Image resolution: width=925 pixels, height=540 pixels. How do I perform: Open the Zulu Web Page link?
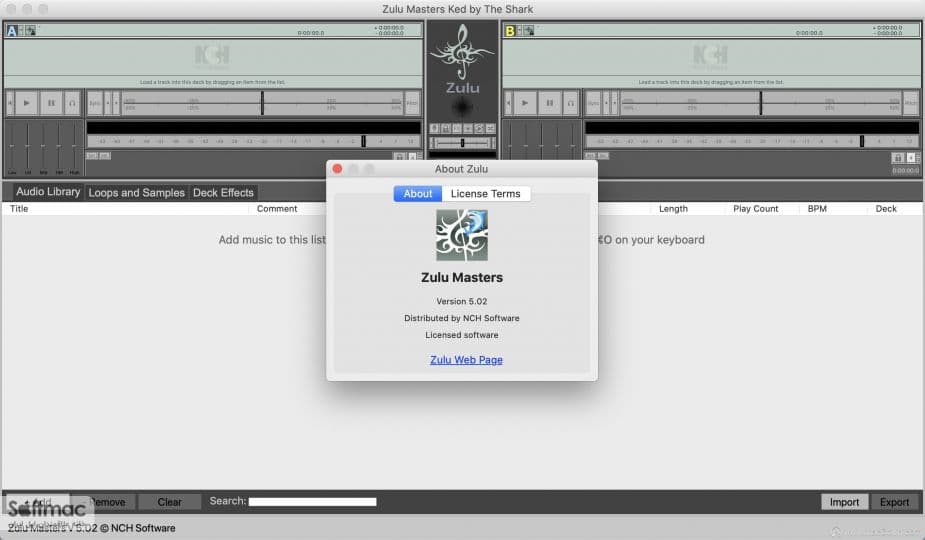(x=466, y=359)
